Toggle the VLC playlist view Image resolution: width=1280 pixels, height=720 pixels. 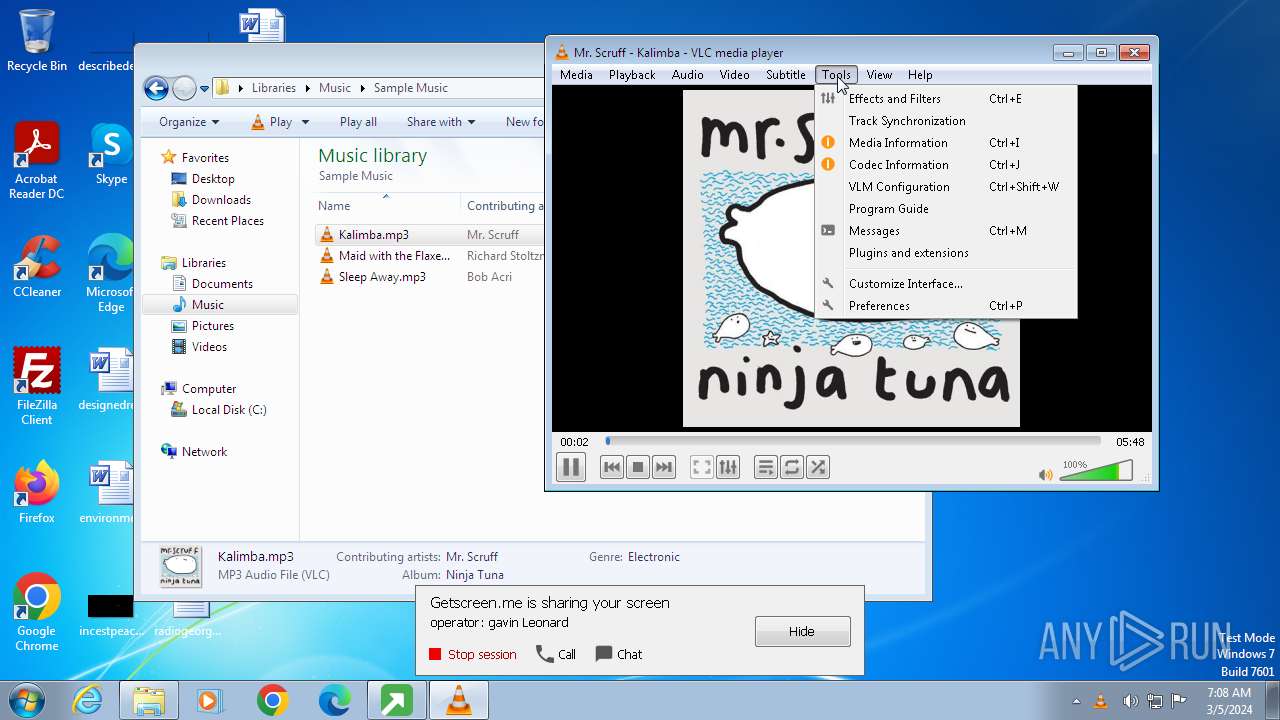pyautogui.click(x=766, y=467)
